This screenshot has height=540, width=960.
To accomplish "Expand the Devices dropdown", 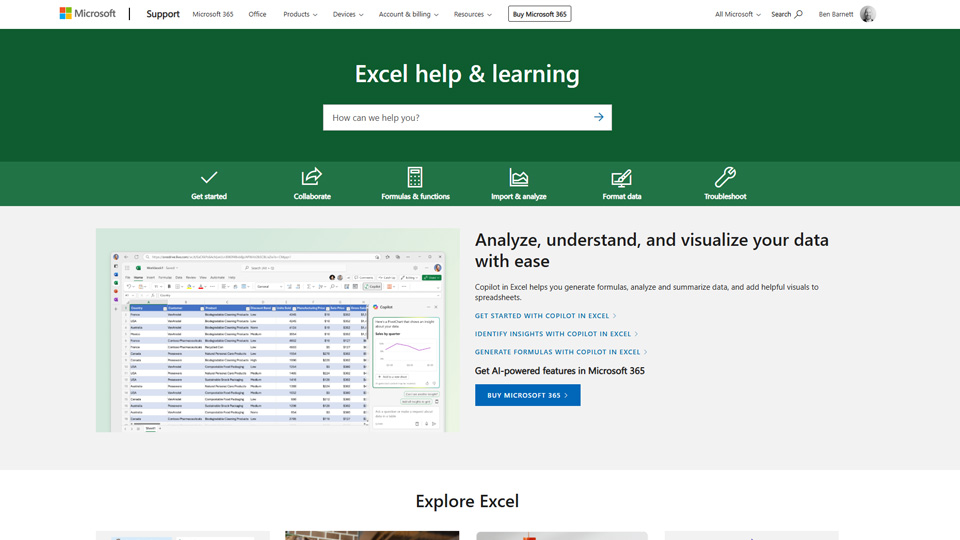I will 348,14.
